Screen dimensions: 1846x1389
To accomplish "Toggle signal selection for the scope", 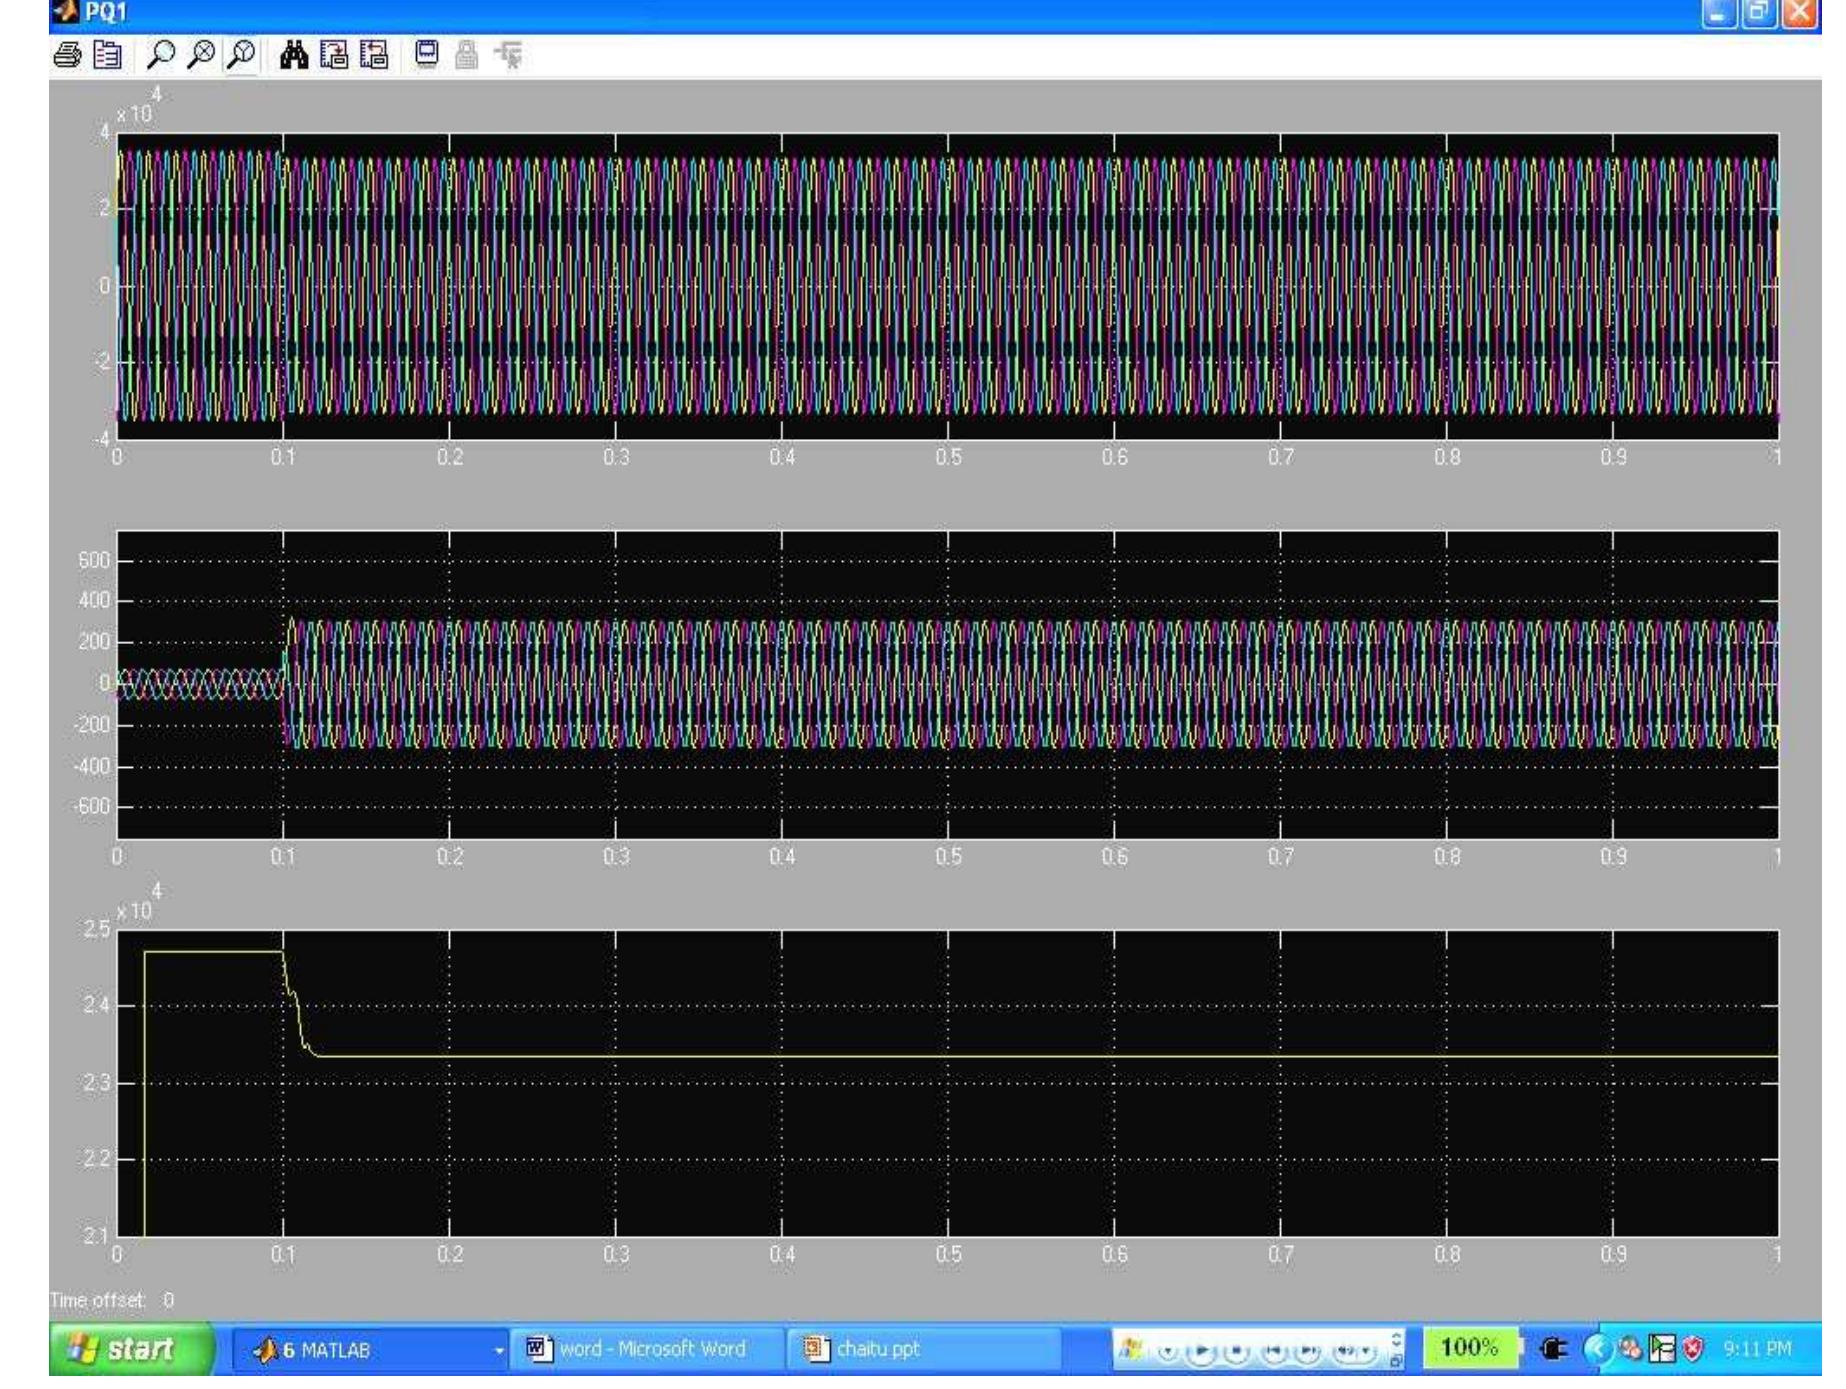I will tap(508, 57).
